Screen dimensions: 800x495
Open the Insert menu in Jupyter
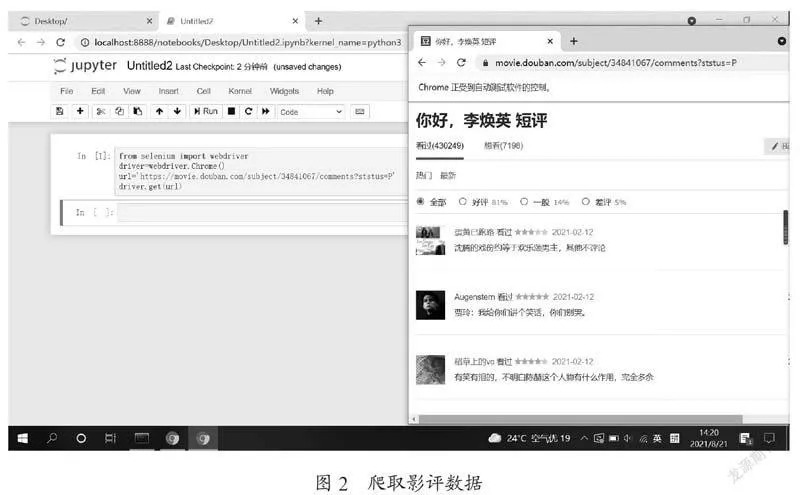point(168,91)
